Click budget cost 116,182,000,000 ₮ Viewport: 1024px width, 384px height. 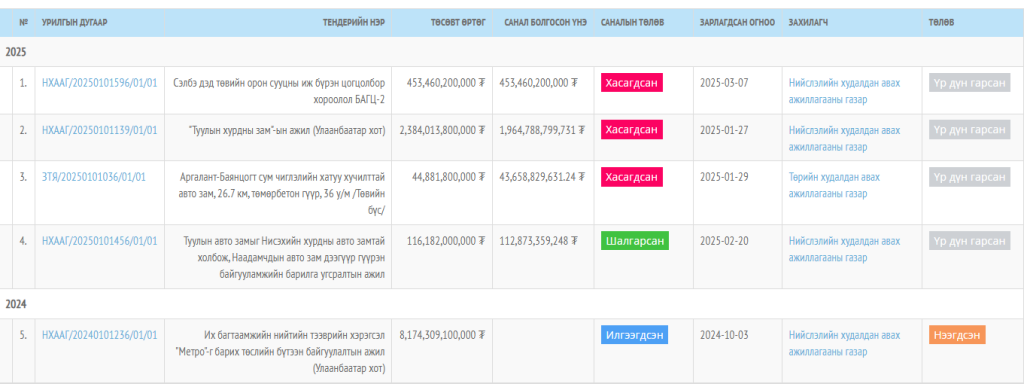pyautogui.click(x=446, y=241)
